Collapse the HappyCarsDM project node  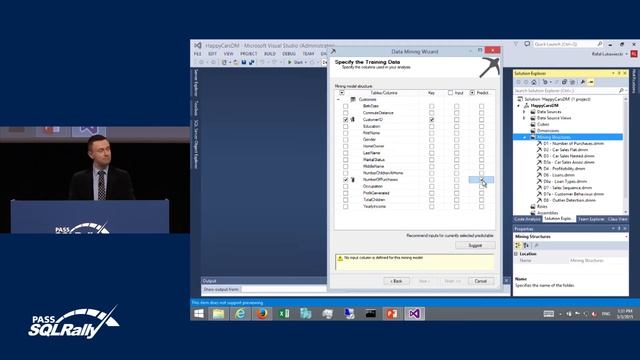click(519, 105)
